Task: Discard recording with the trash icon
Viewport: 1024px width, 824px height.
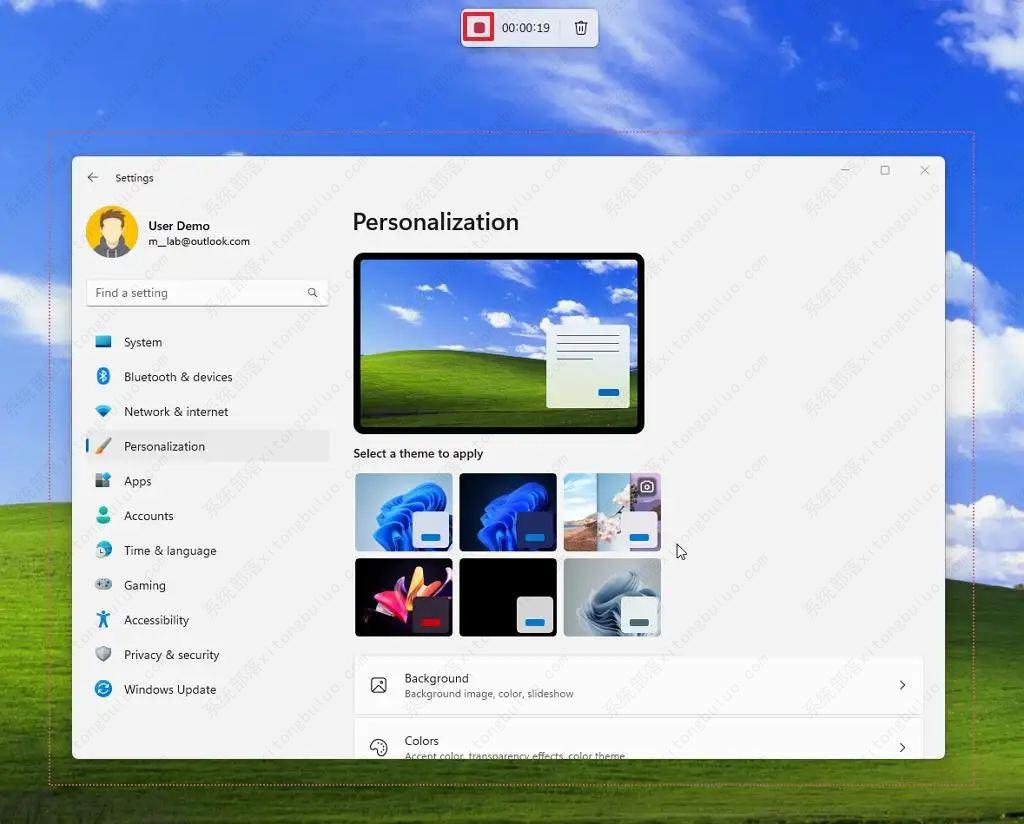Action: (x=581, y=28)
